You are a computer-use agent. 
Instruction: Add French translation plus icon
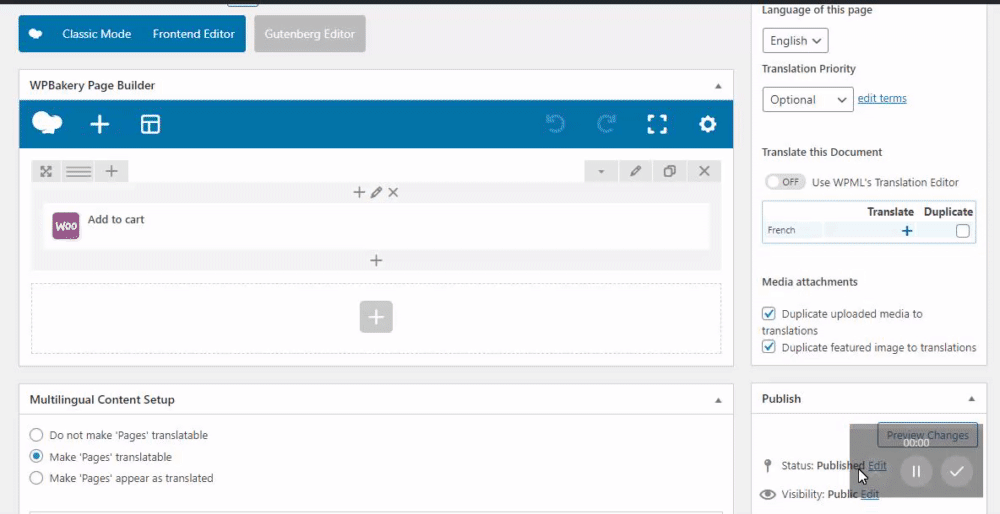coord(907,231)
